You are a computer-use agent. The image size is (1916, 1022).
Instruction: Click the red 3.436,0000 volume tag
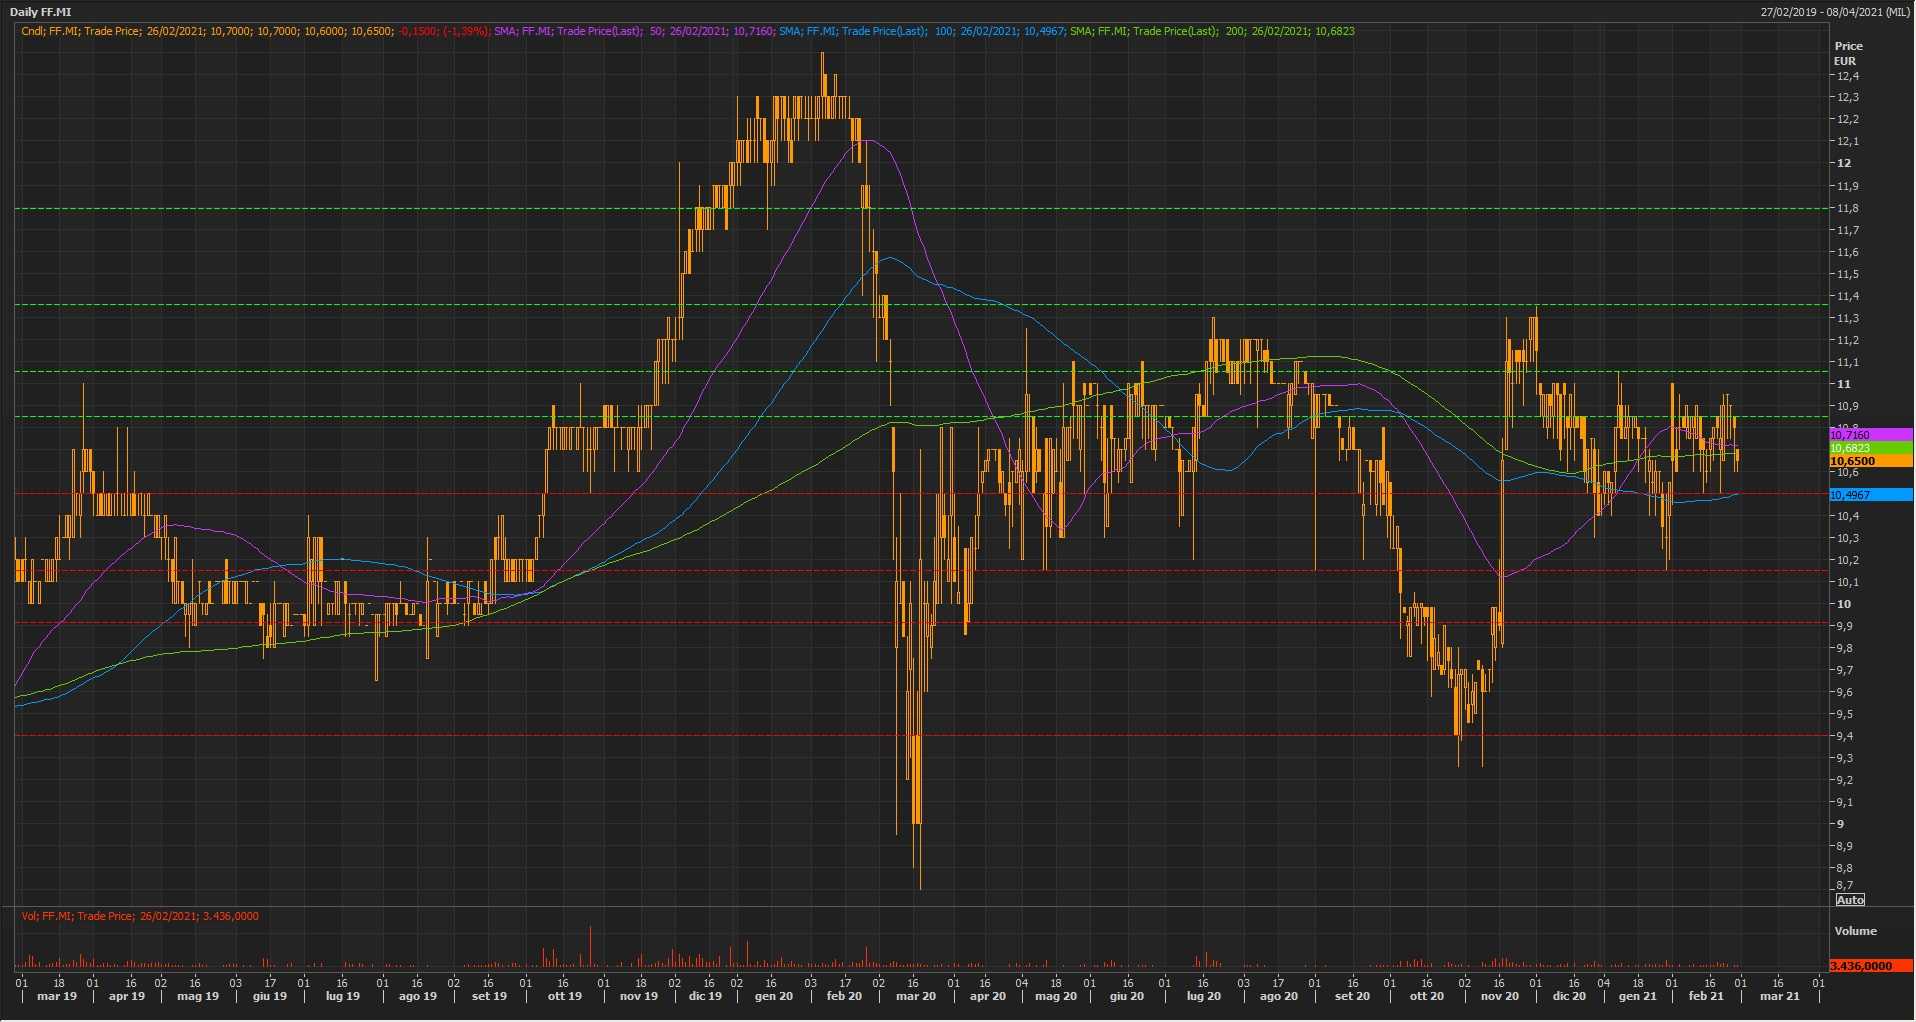coord(1869,966)
